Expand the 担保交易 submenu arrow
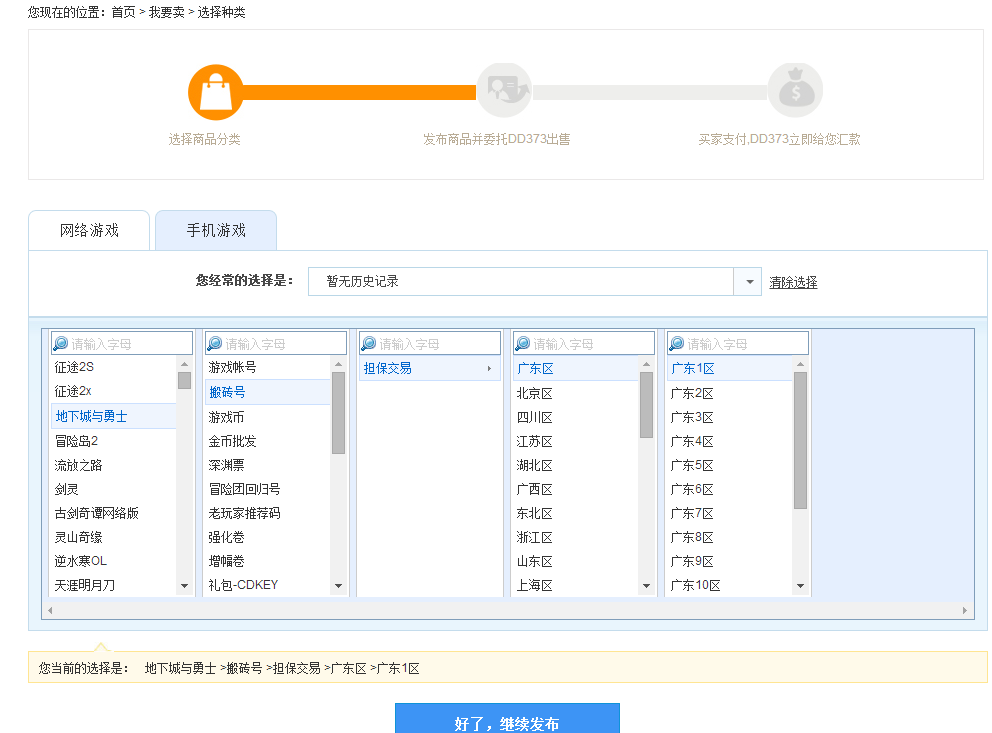Screen dimensions: 992x733 click(x=489, y=368)
